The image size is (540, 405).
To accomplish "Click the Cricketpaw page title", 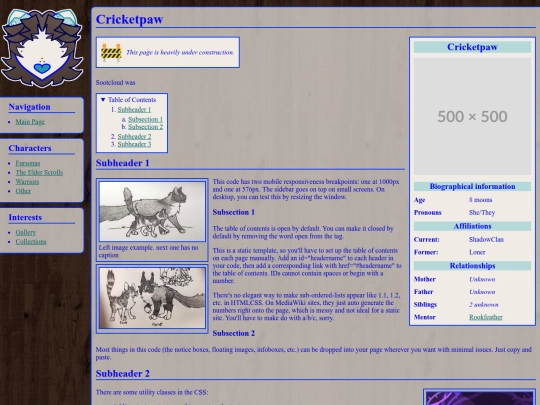I will 129,19.
